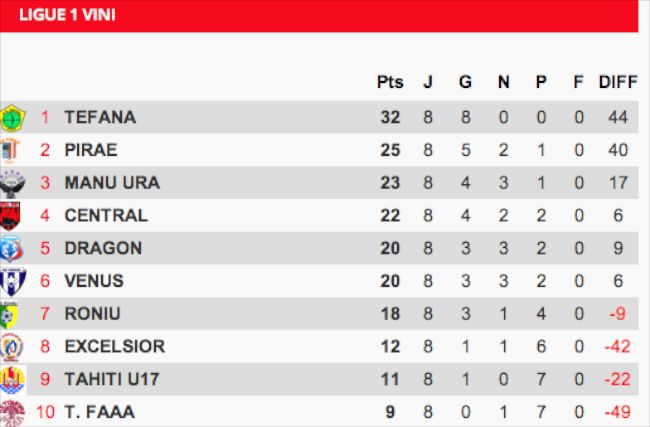Open the EXCELSIOR team link

(114, 346)
